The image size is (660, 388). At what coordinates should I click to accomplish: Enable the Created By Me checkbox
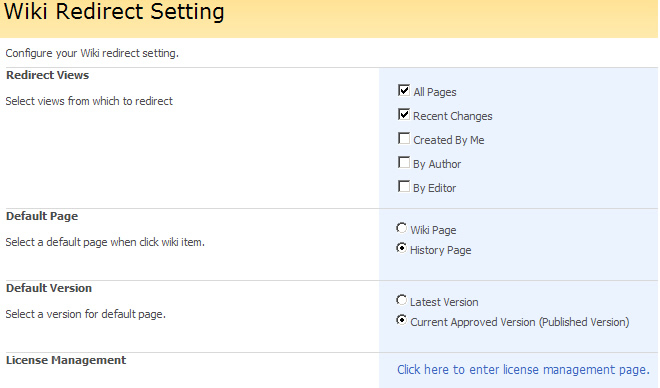[x=404, y=138]
